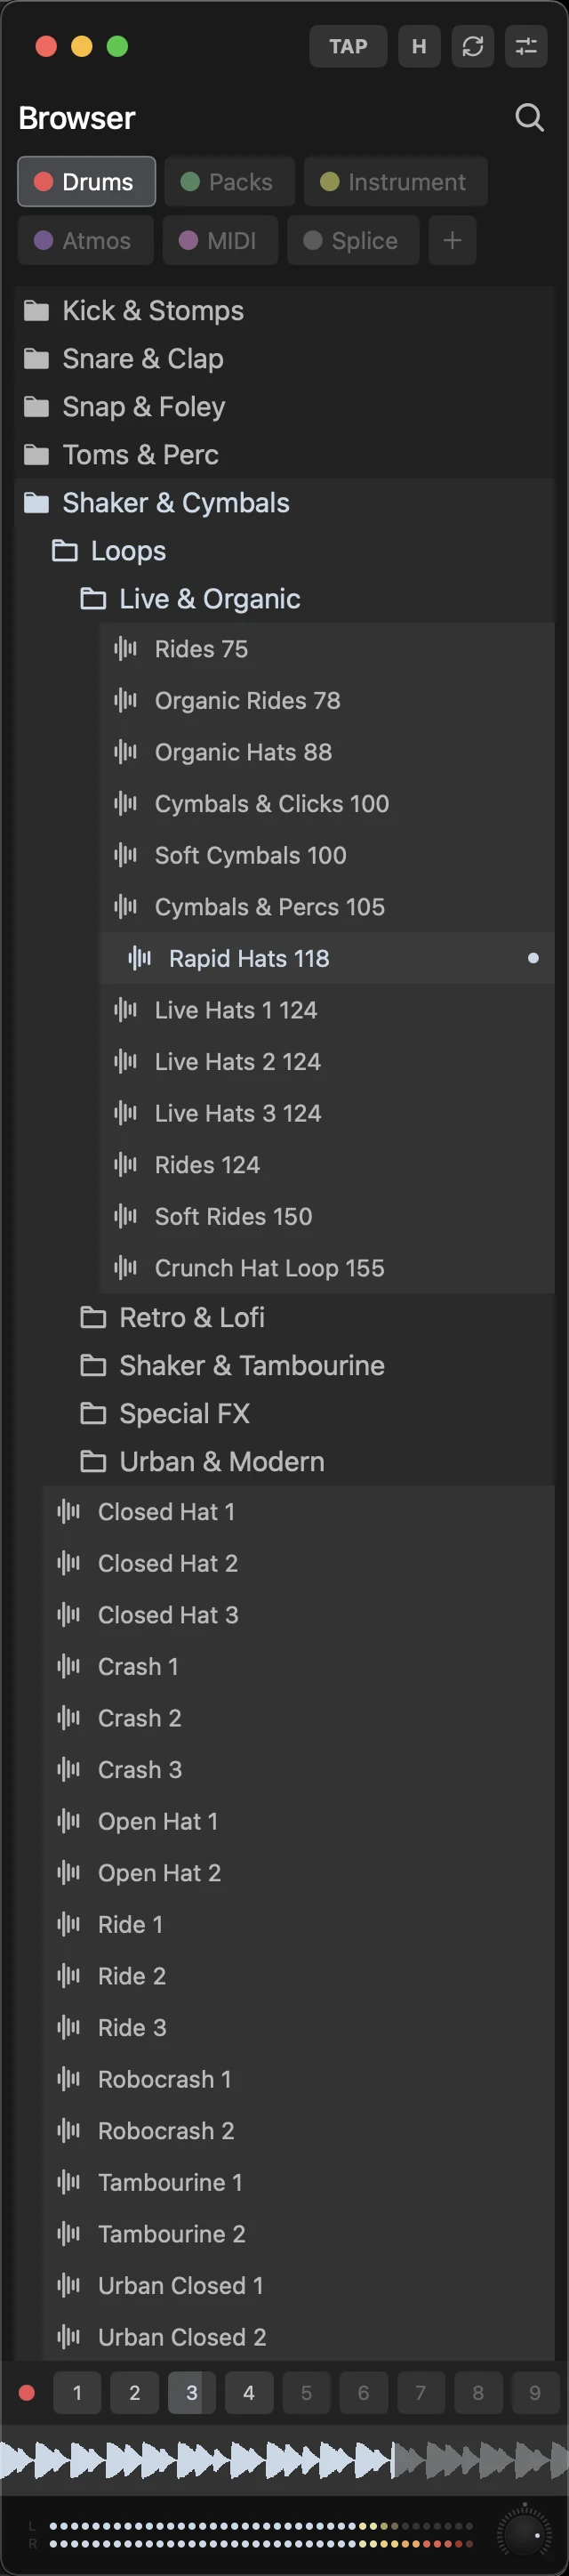The width and height of the screenshot is (569, 2576).
Task: Toggle slot number 3 at bottom
Action: pyautogui.click(x=192, y=2393)
